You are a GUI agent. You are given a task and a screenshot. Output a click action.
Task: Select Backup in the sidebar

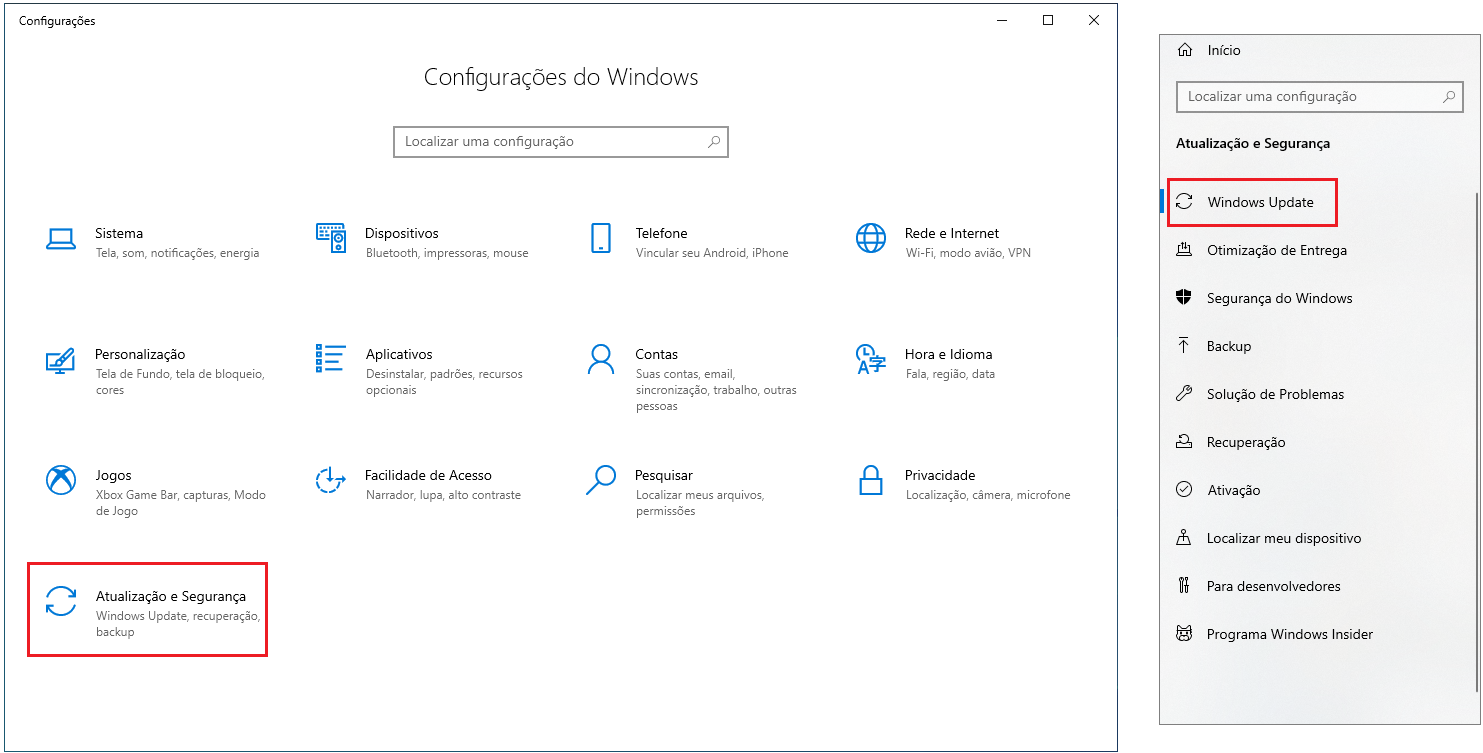tap(1229, 346)
